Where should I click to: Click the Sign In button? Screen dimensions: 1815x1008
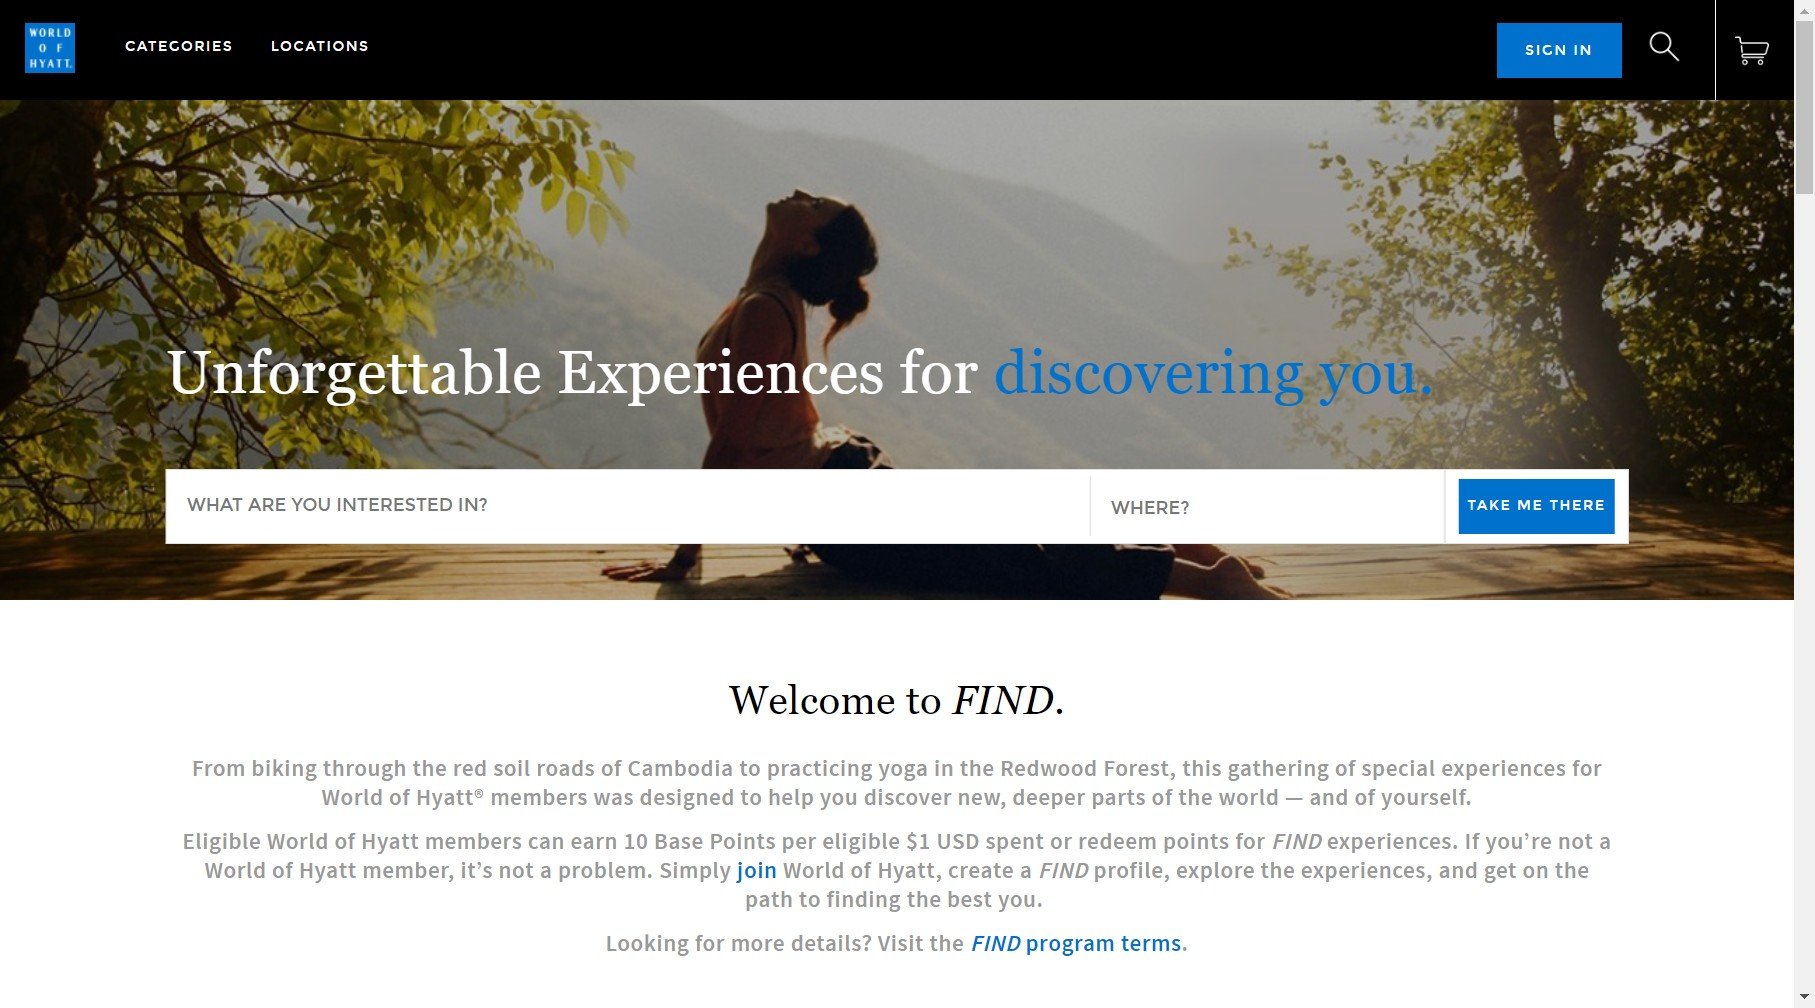coord(1559,50)
